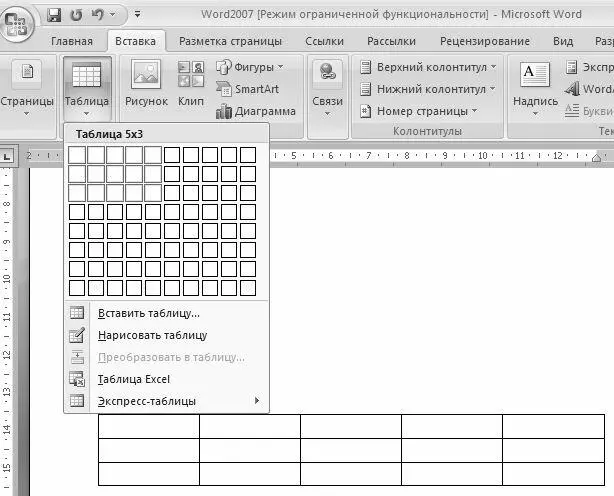Insert a SmartArt graphic
614x496 pixels.
coord(247,89)
